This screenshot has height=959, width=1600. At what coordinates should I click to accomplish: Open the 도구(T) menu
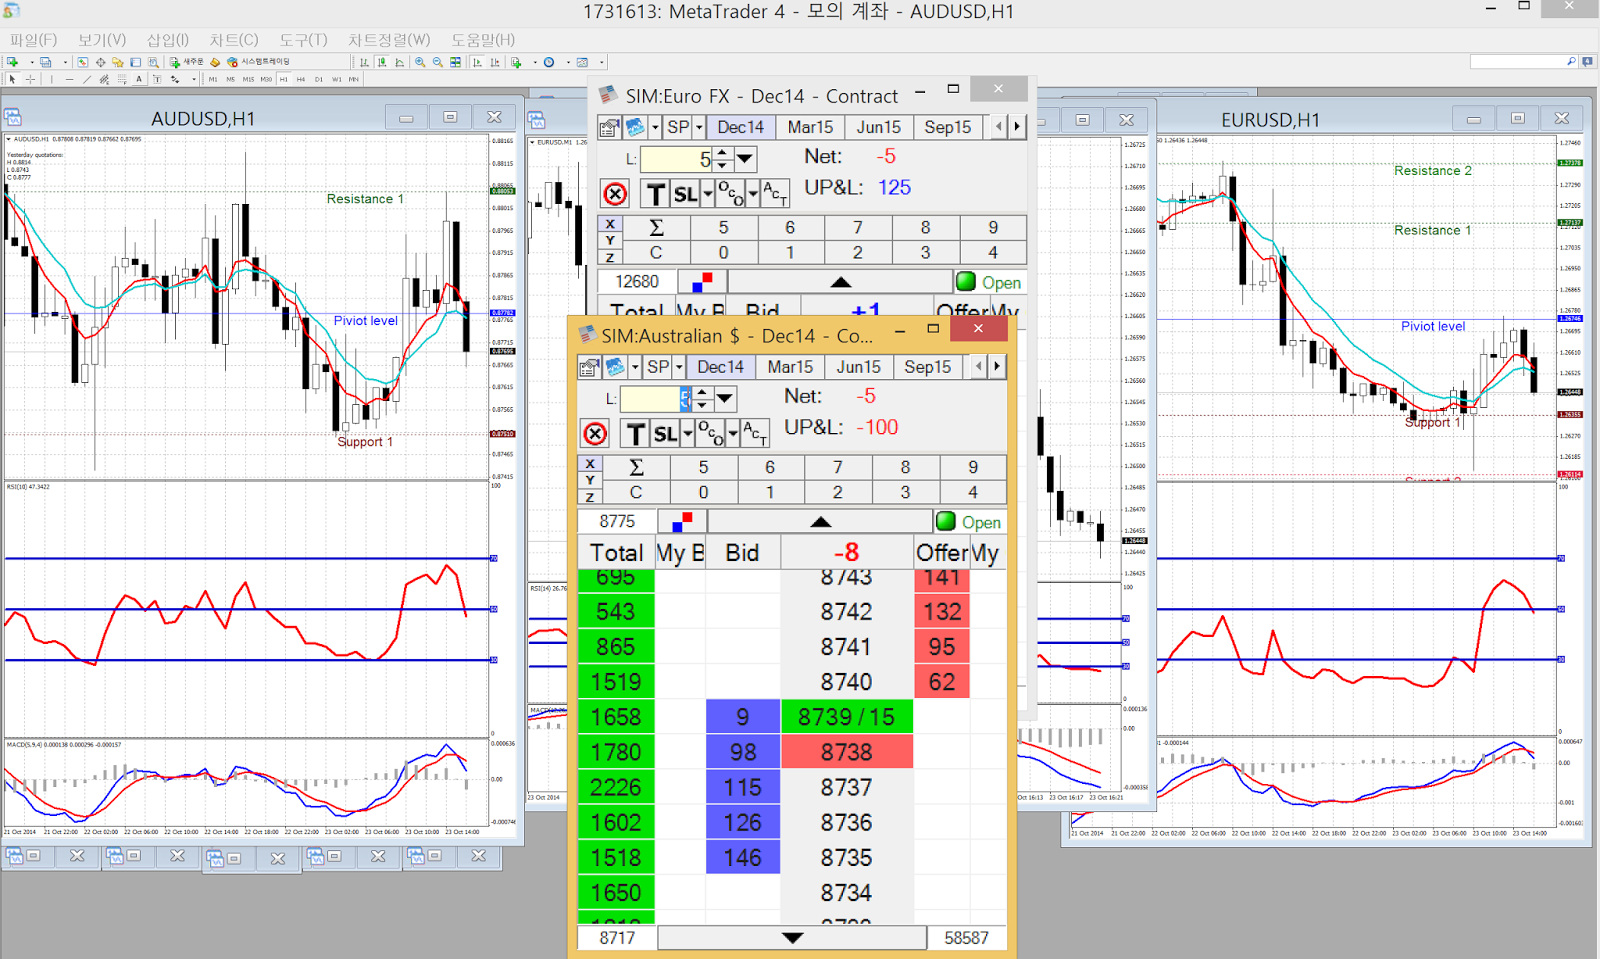coord(303,40)
